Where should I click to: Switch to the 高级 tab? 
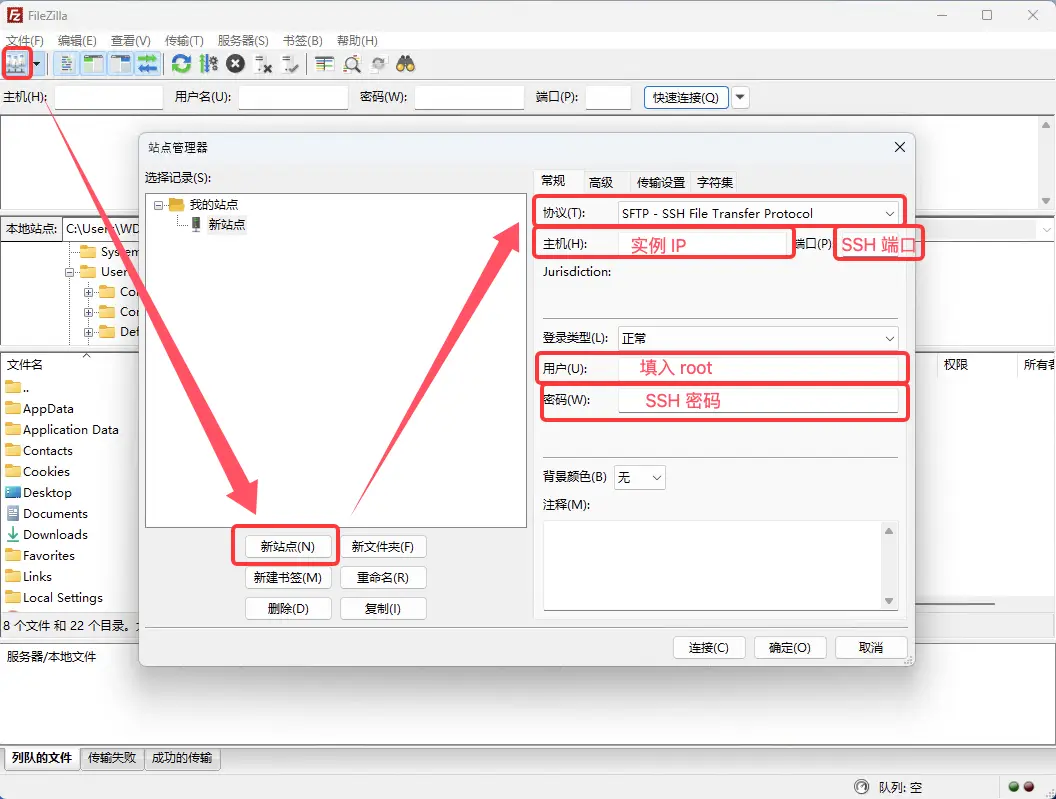tap(601, 182)
